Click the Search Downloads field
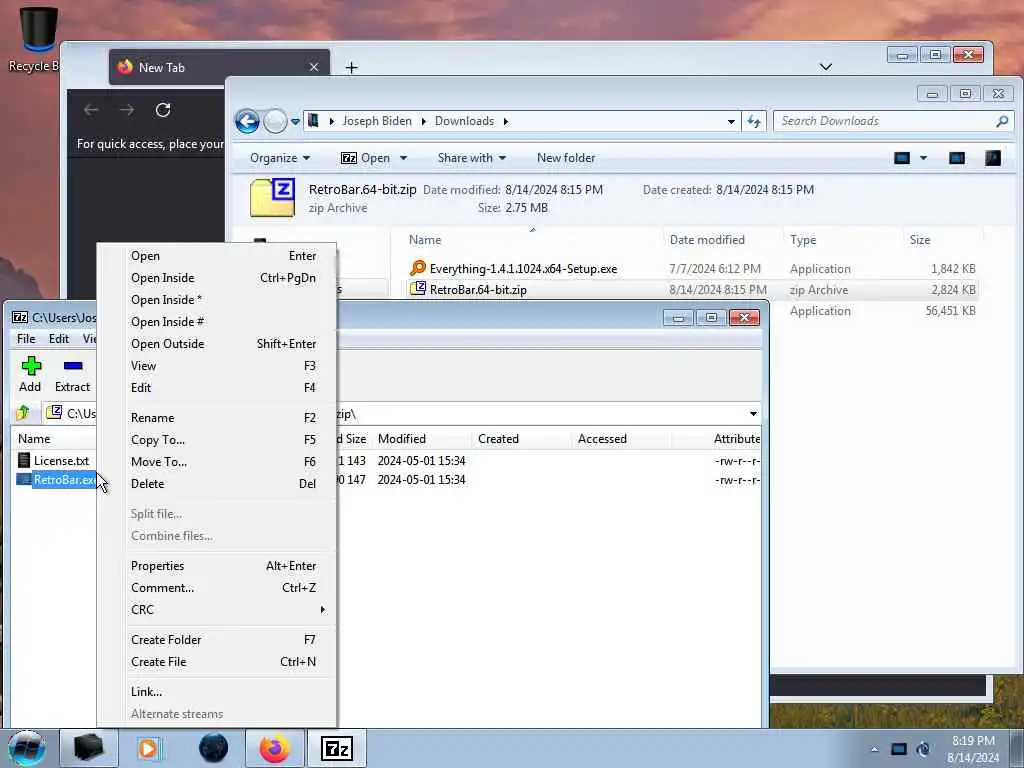 pyautogui.click(x=884, y=121)
